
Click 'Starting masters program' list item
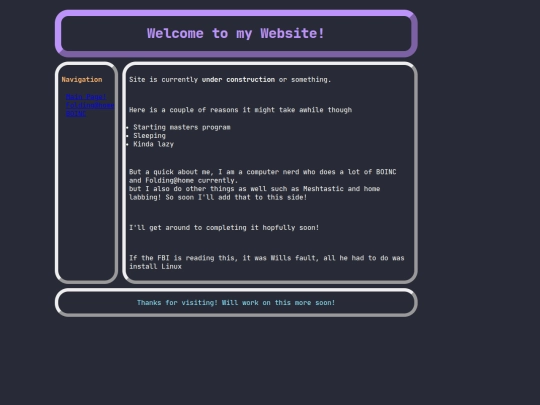[x=182, y=127]
